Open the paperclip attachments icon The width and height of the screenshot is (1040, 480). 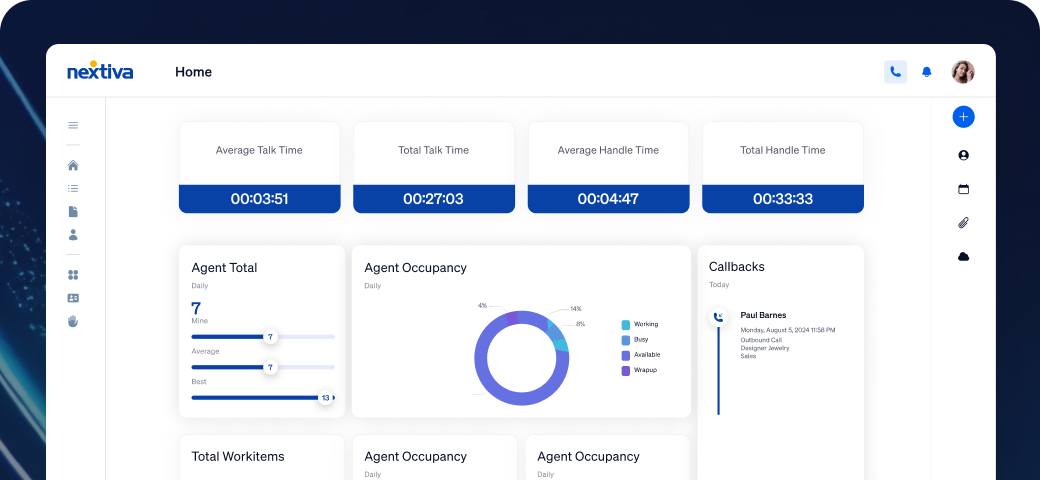[x=963, y=223]
